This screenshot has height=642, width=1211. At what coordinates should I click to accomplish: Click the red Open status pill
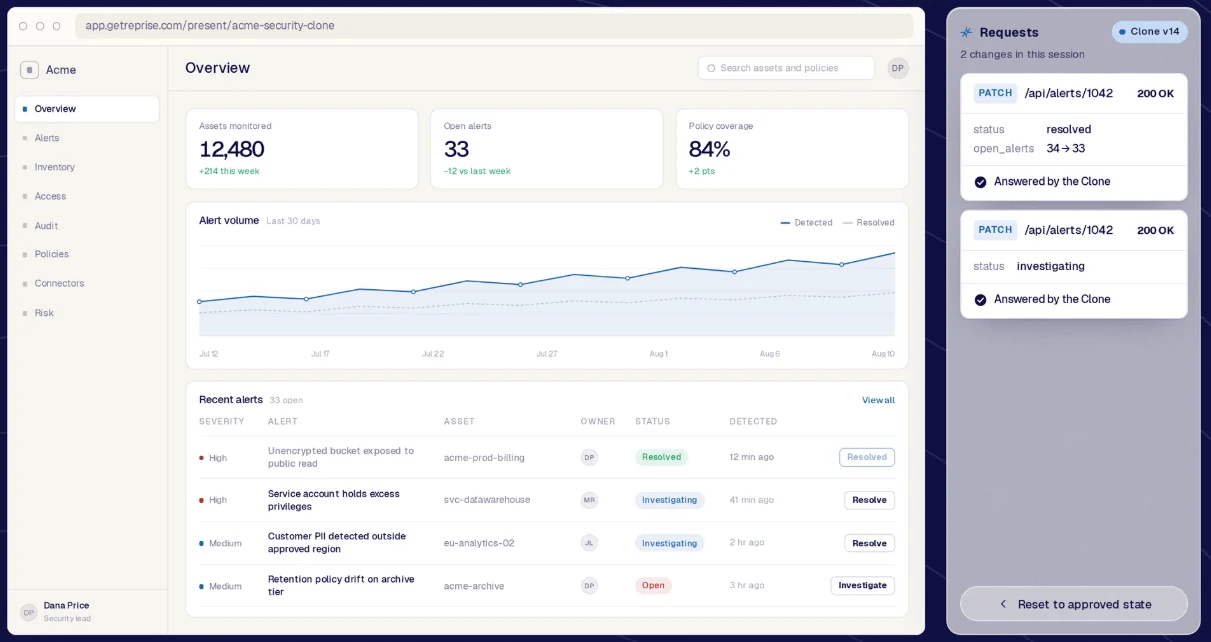pos(653,586)
